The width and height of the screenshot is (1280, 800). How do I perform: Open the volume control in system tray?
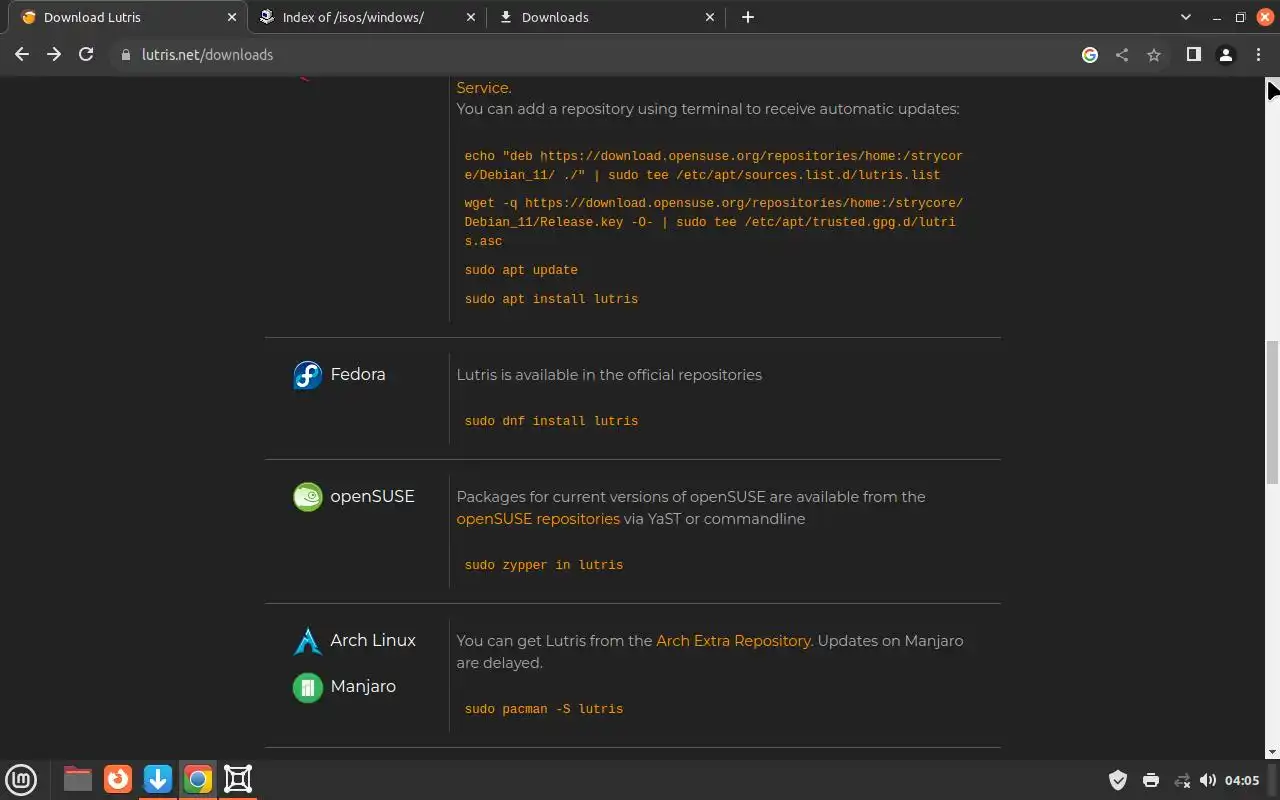[1208, 780]
